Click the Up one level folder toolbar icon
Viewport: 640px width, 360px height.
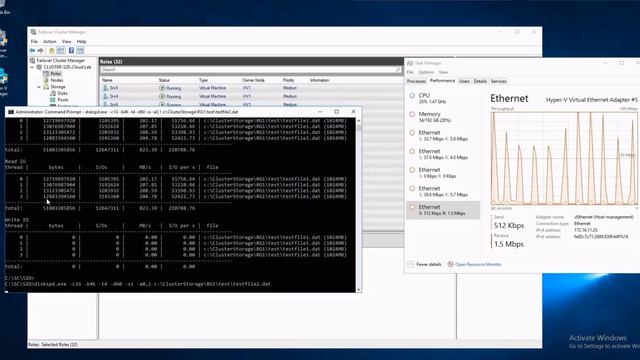click(52, 51)
